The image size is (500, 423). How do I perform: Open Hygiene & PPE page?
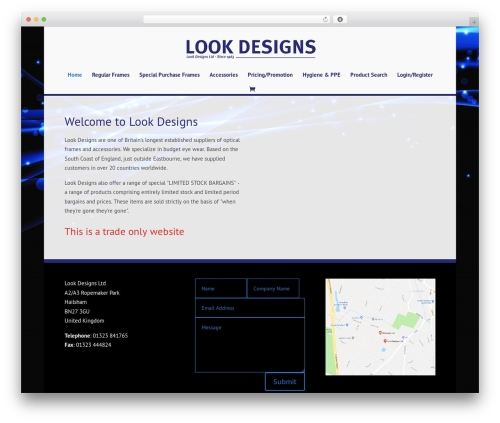tap(321, 75)
